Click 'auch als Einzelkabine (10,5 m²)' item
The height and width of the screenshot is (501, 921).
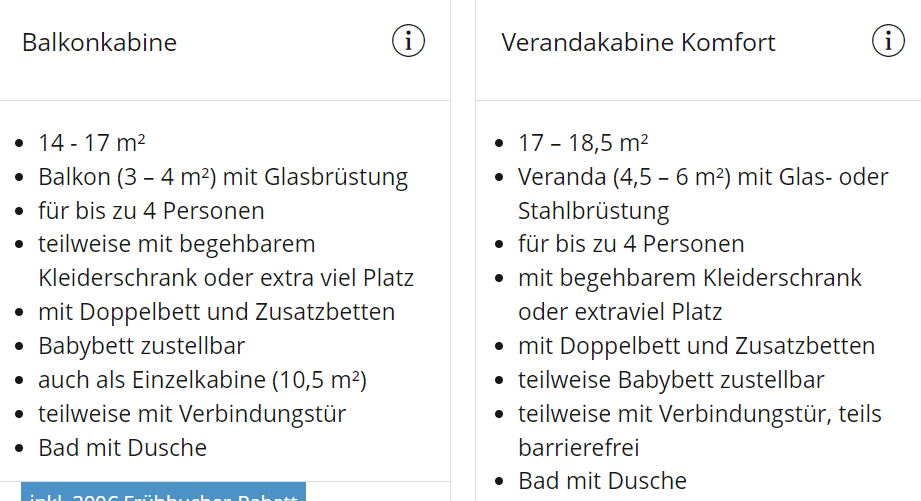point(202,380)
